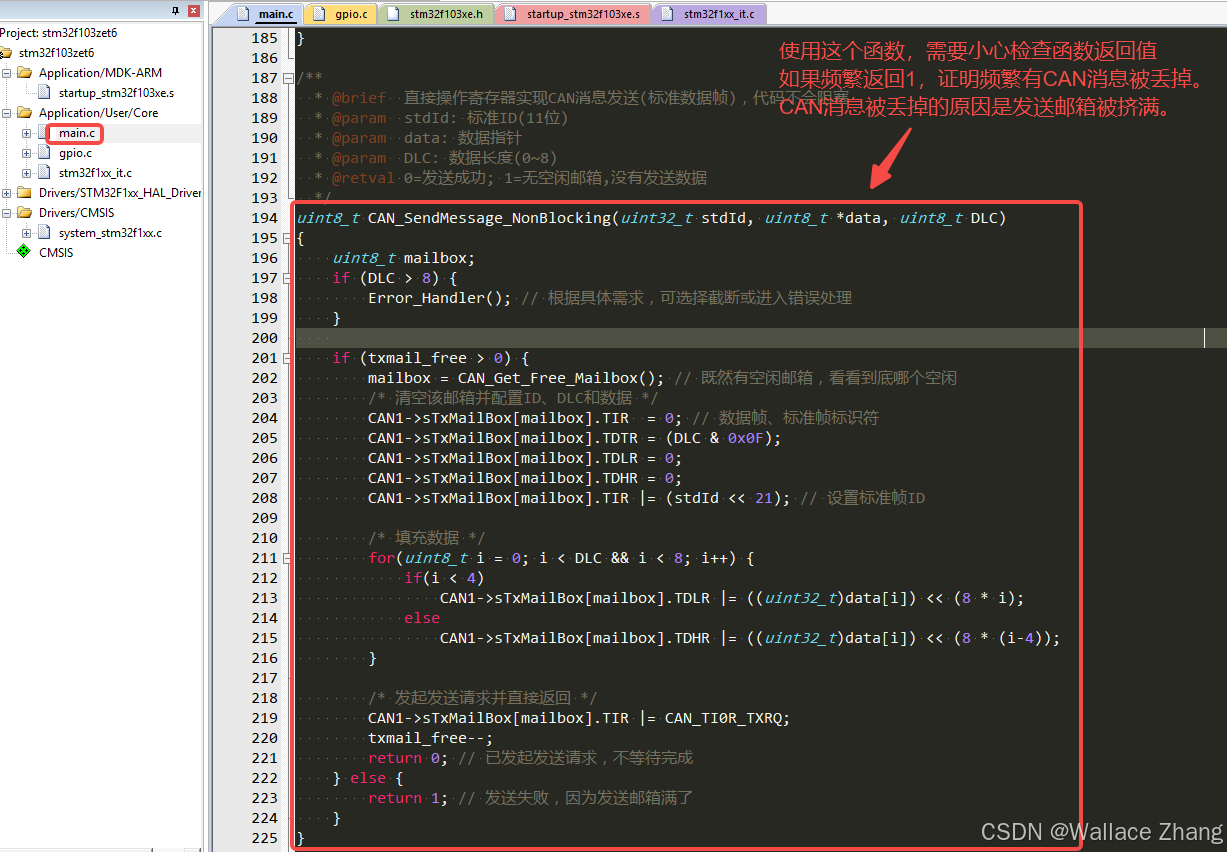Click 'uint8_t mailbox;' declaration on line 196
Screen dimensions: 1227x852
click(404, 258)
